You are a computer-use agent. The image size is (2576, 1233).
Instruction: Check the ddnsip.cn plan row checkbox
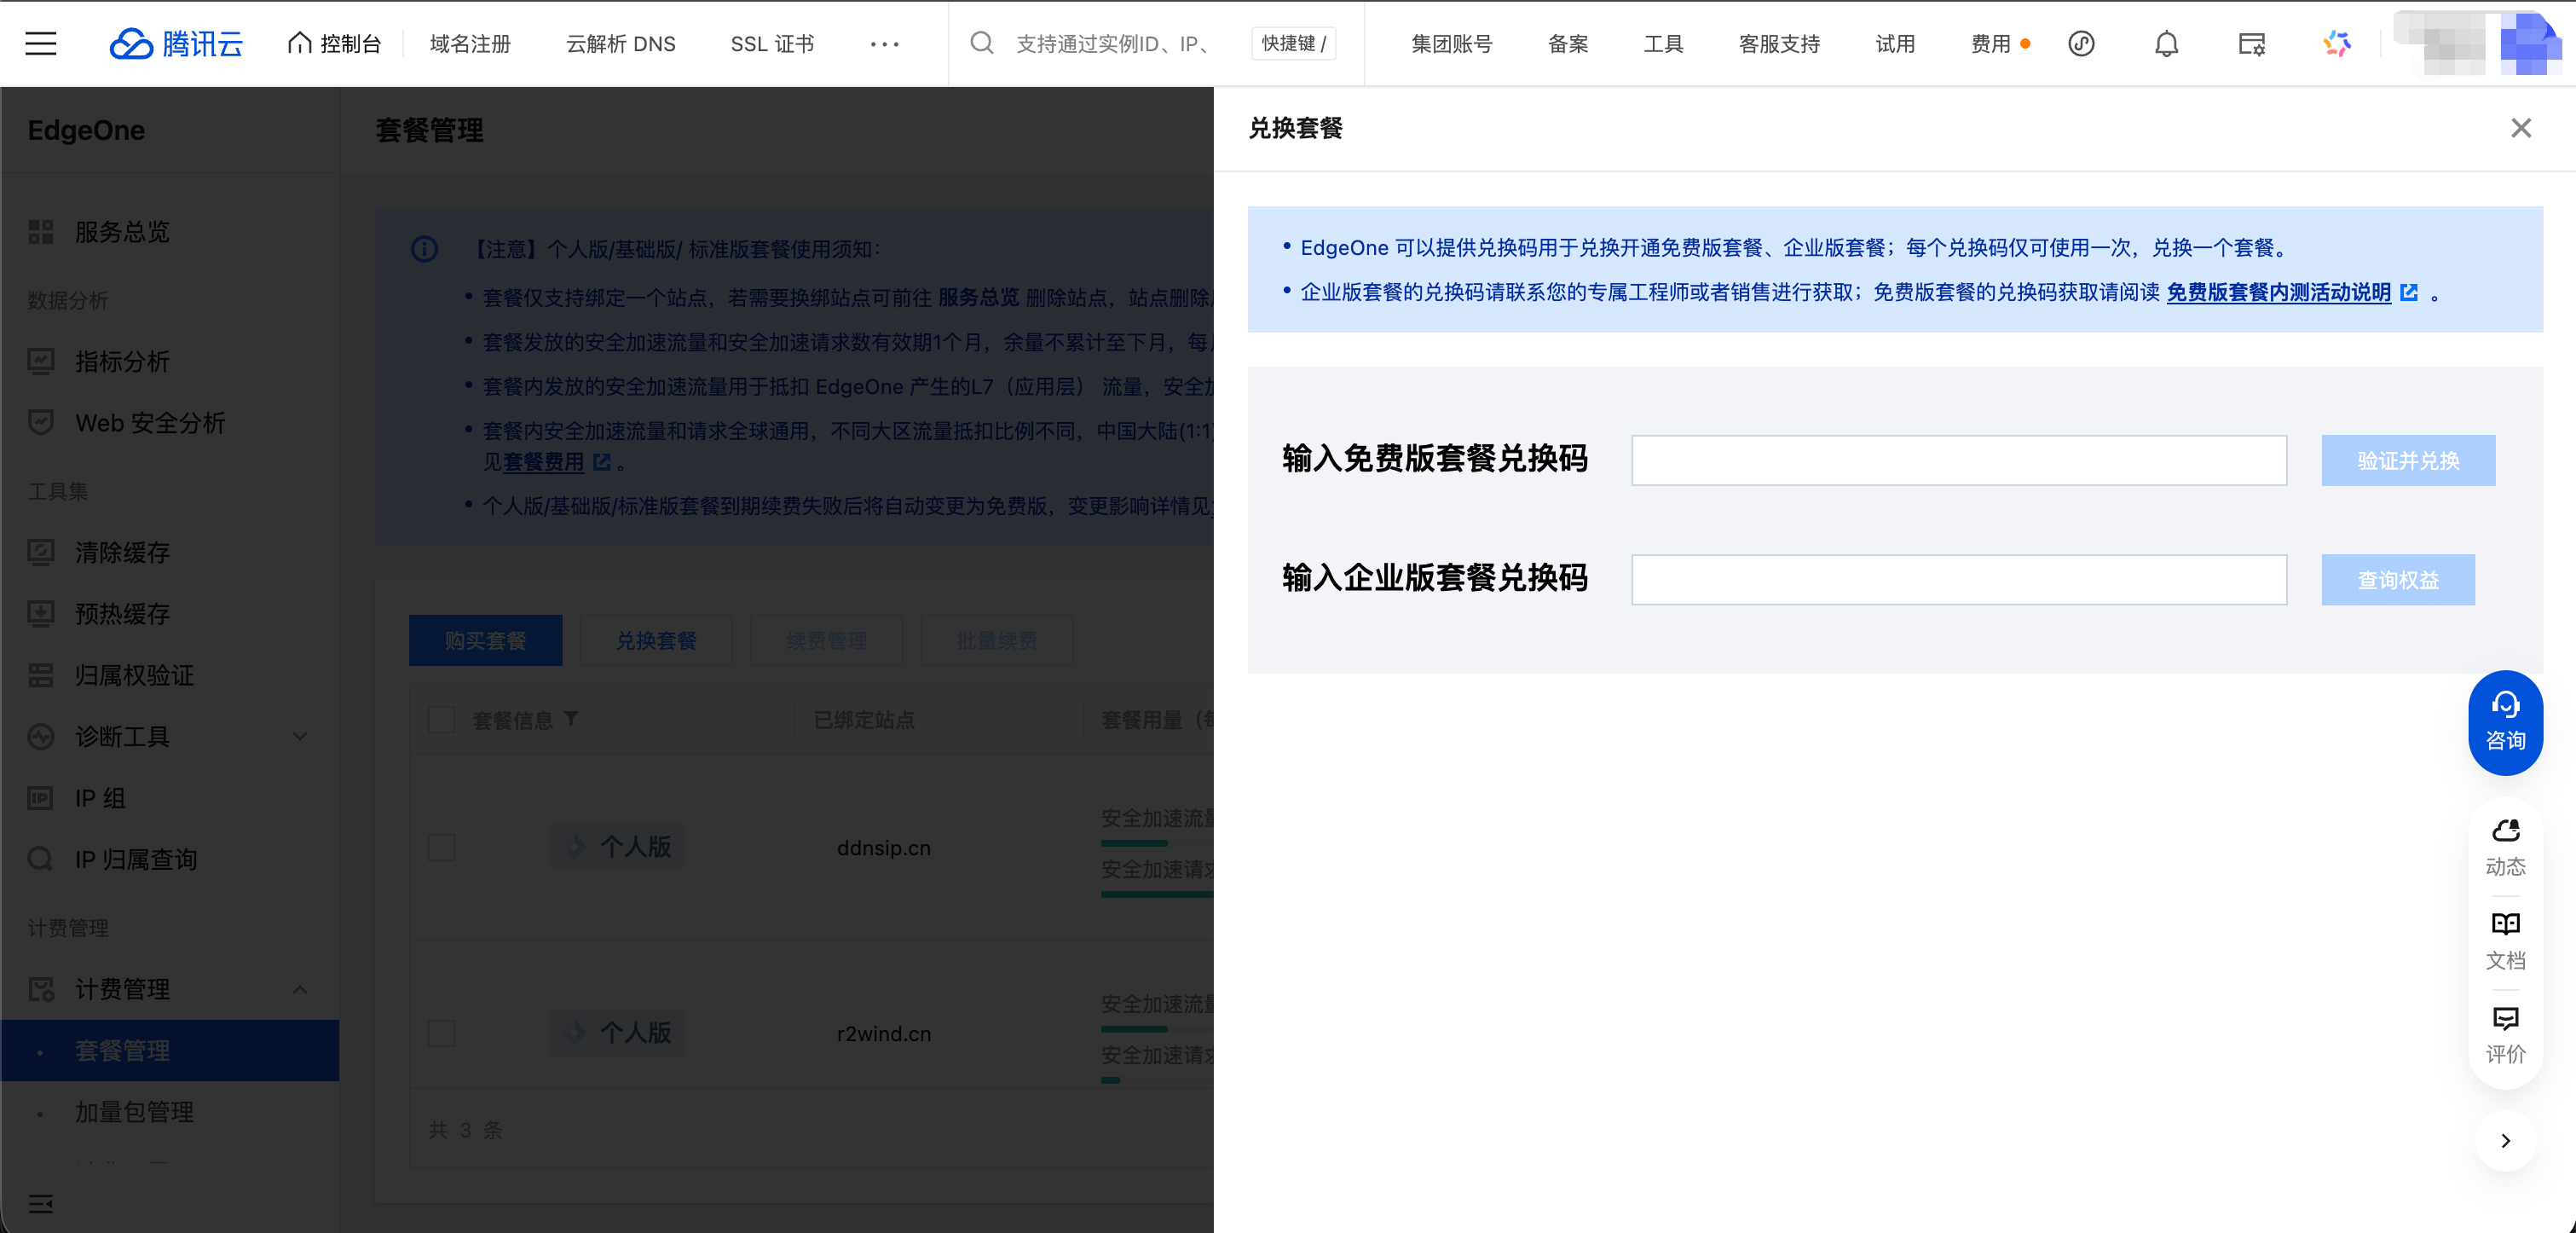coord(441,848)
